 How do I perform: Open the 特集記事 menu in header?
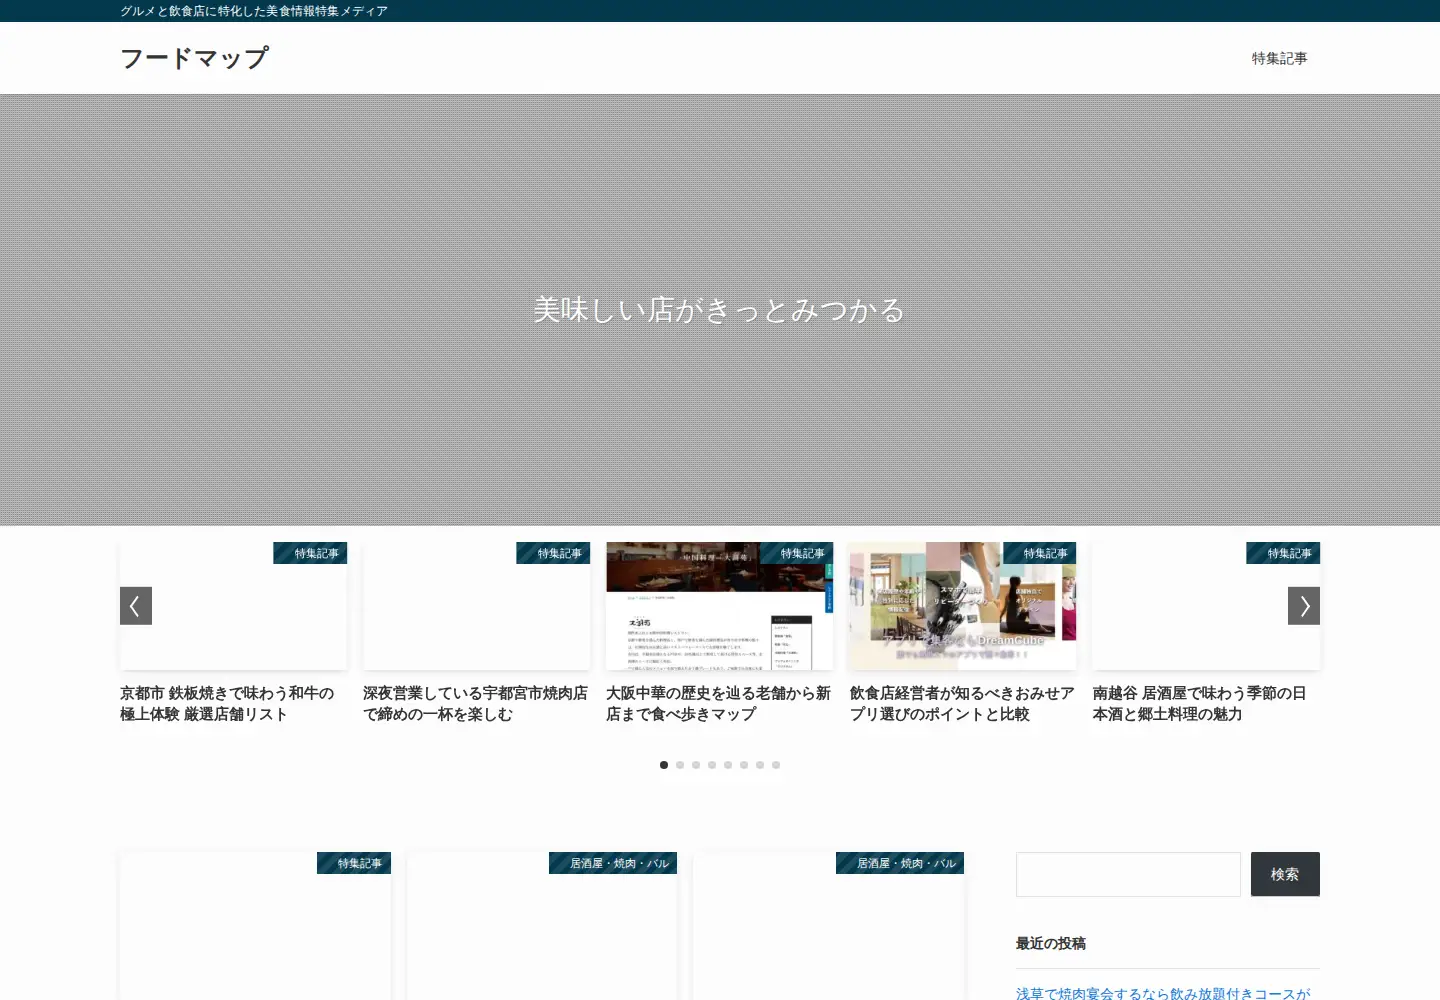[1279, 58]
